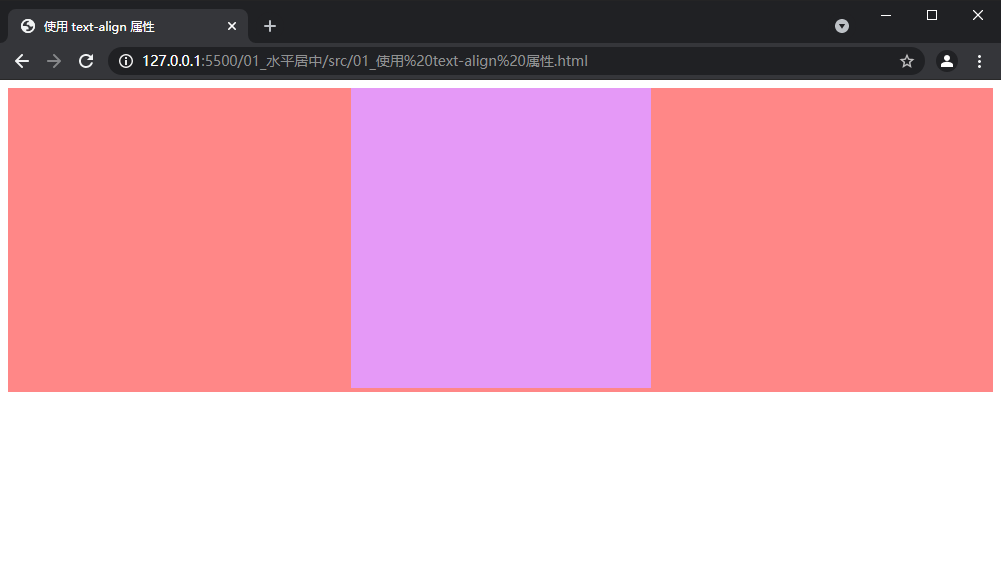The height and width of the screenshot is (583, 1001).
Task: Click the Chrome update indicator icon
Action: [x=841, y=26]
